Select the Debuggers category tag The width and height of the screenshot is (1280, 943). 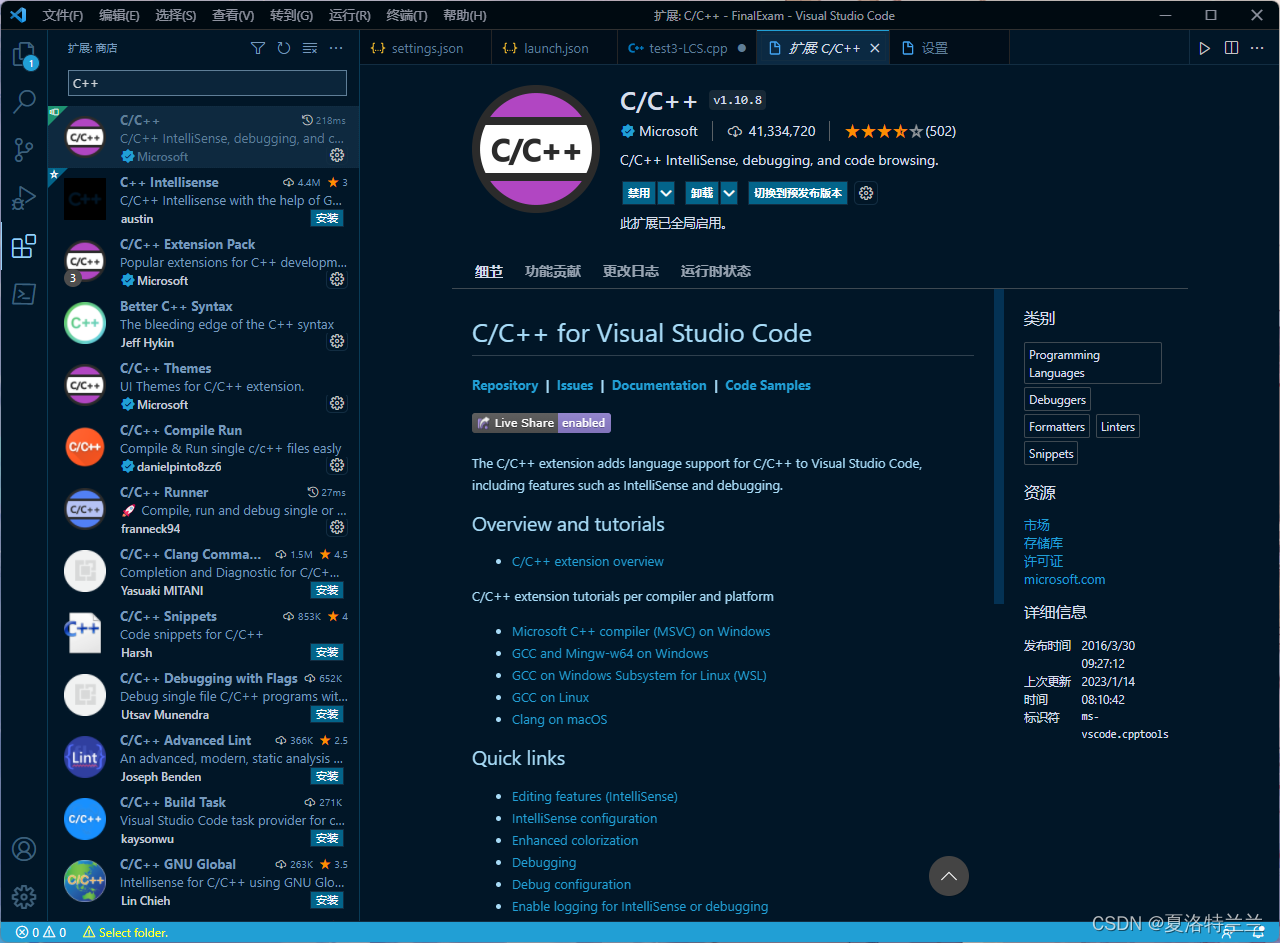[x=1057, y=400]
